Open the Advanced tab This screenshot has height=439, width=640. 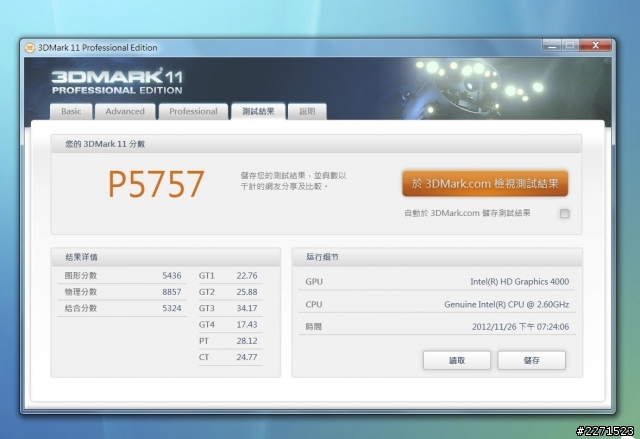125,111
